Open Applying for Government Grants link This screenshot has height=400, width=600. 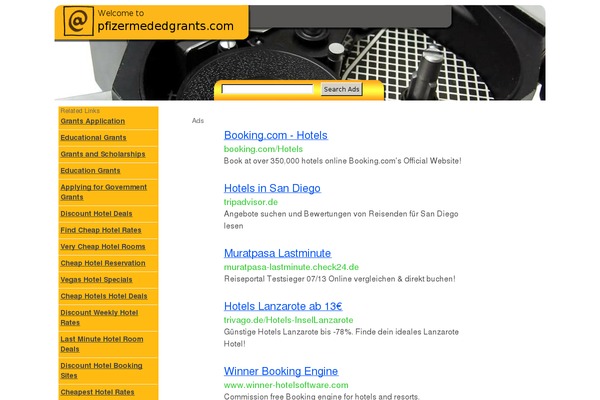click(x=103, y=192)
